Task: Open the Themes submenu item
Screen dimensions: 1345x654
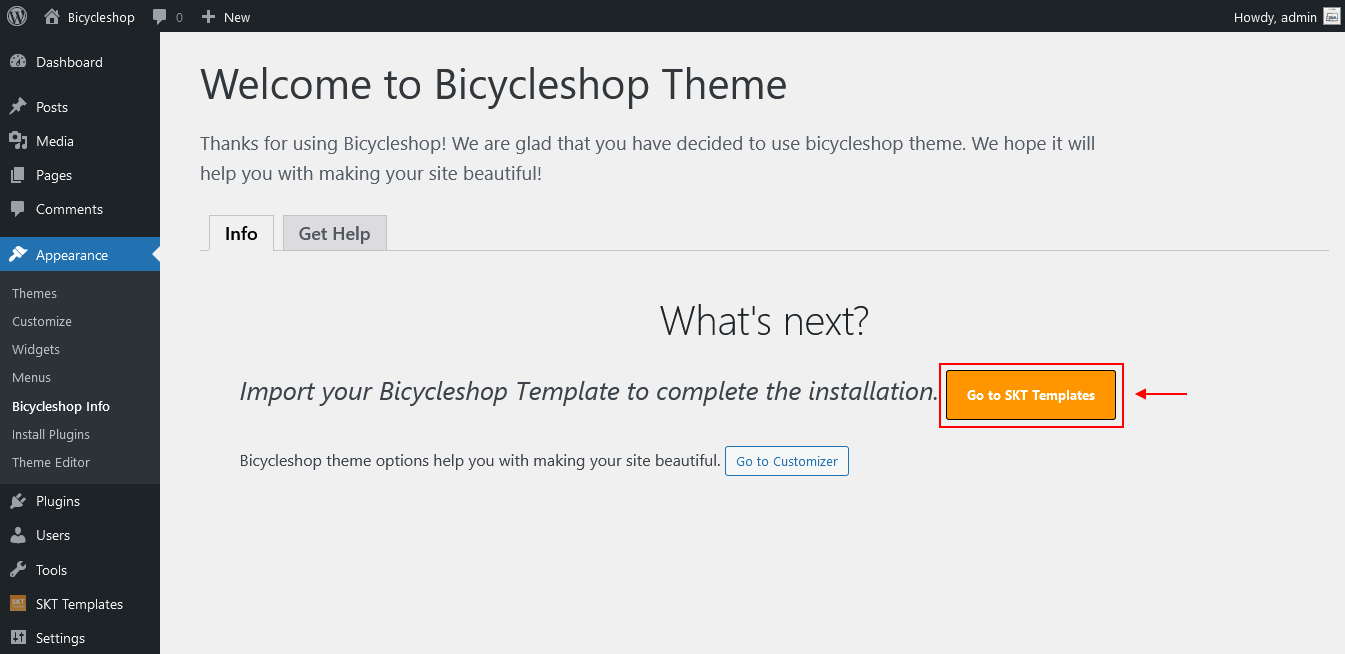Action: 34,293
